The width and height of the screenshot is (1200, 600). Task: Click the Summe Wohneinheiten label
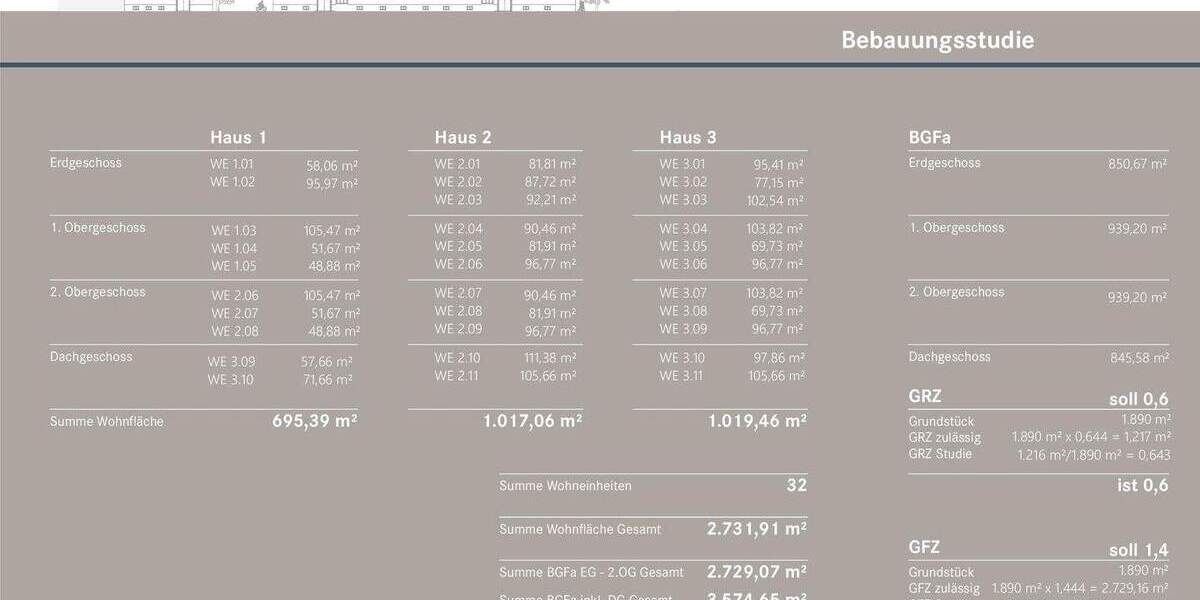point(565,486)
